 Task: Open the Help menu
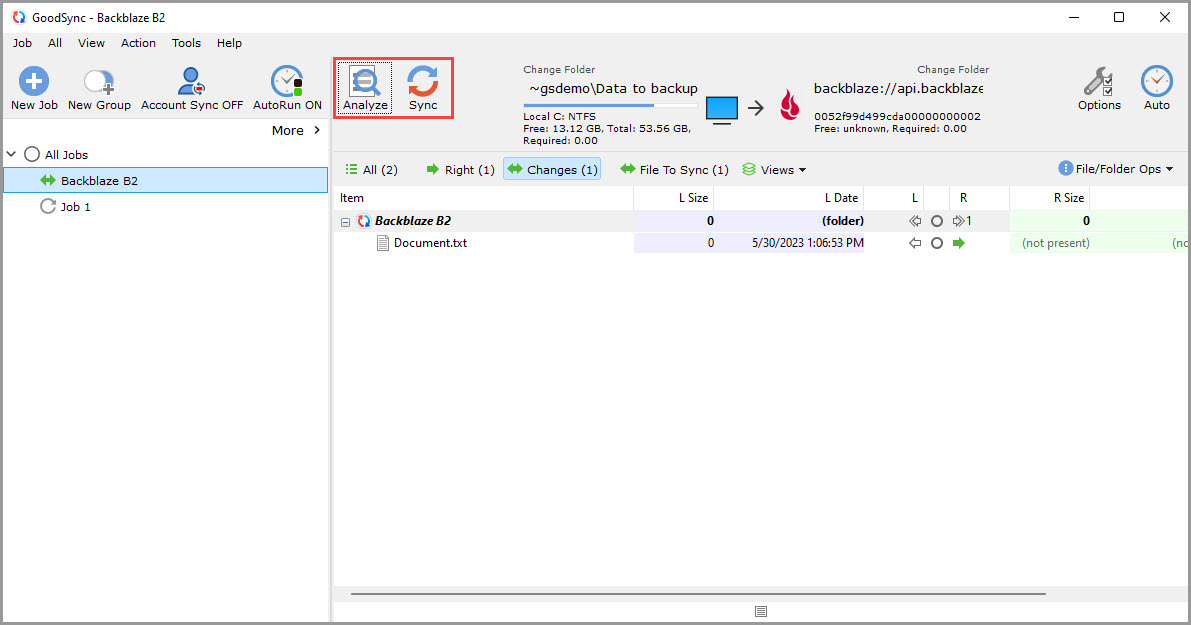229,43
